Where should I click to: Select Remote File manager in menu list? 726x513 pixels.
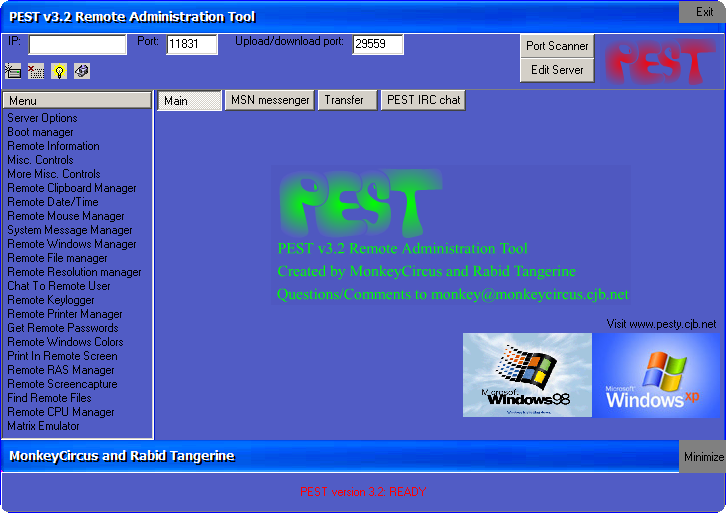tap(57, 258)
